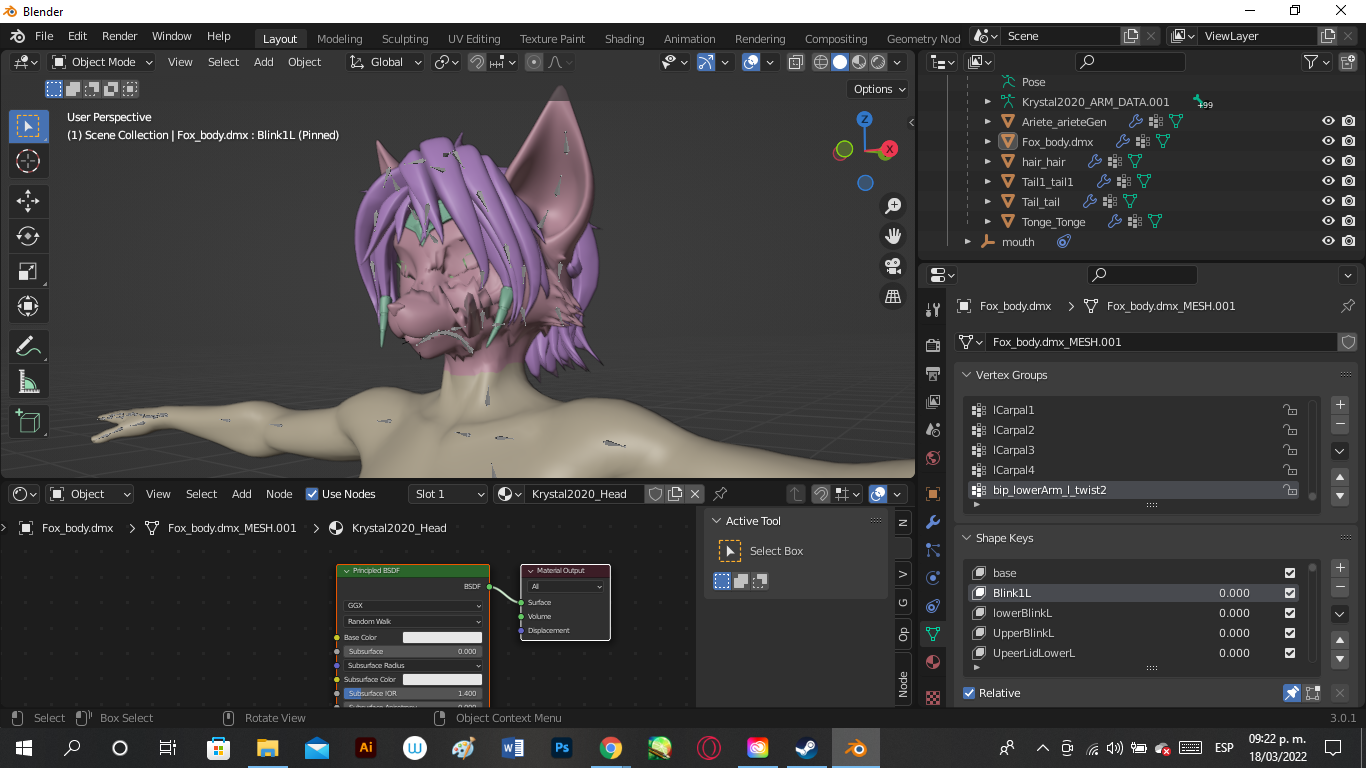The image size is (1366, 768).
Task: Toggle the Use Nodes checkbox
Action: (x=312, y=494)
